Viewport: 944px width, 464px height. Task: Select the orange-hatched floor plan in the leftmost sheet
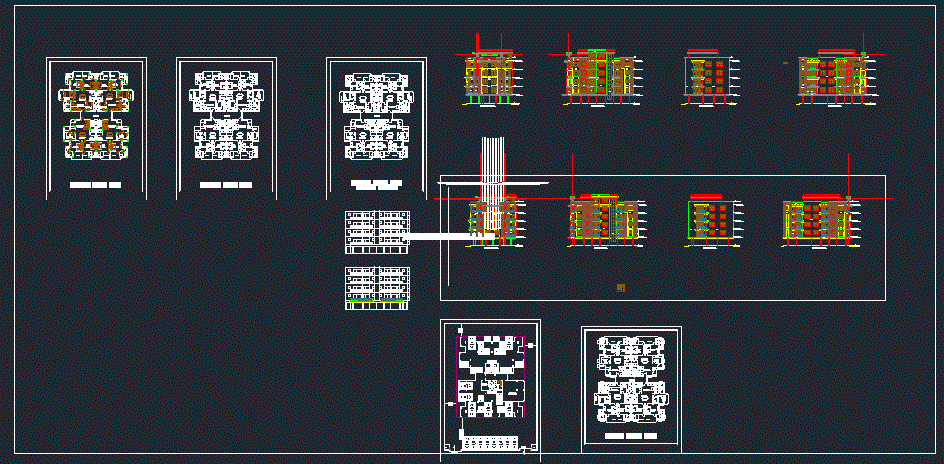(96, 115)
